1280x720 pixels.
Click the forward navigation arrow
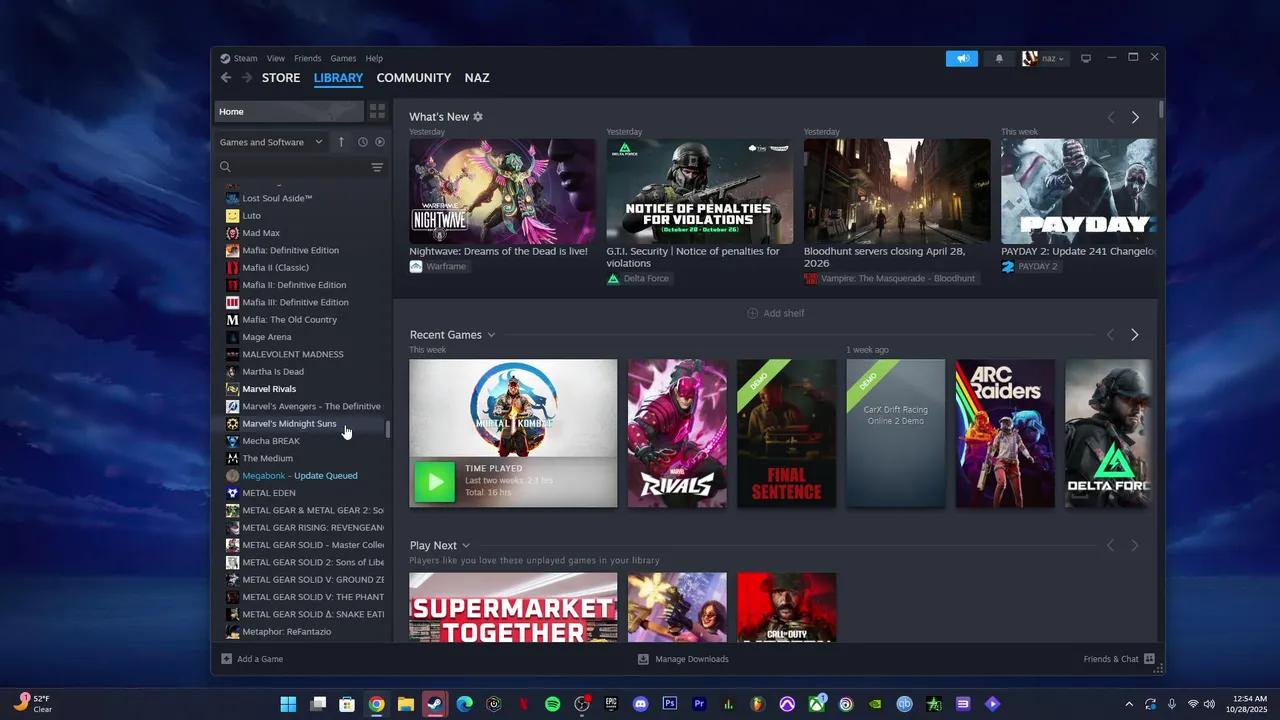246,78
